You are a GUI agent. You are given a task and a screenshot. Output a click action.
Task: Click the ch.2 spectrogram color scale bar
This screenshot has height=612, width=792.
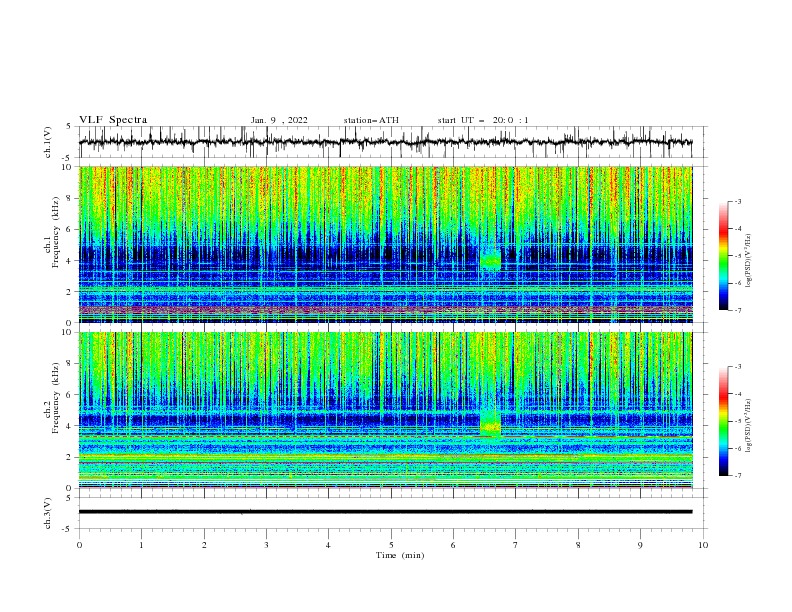coord(723,421)
